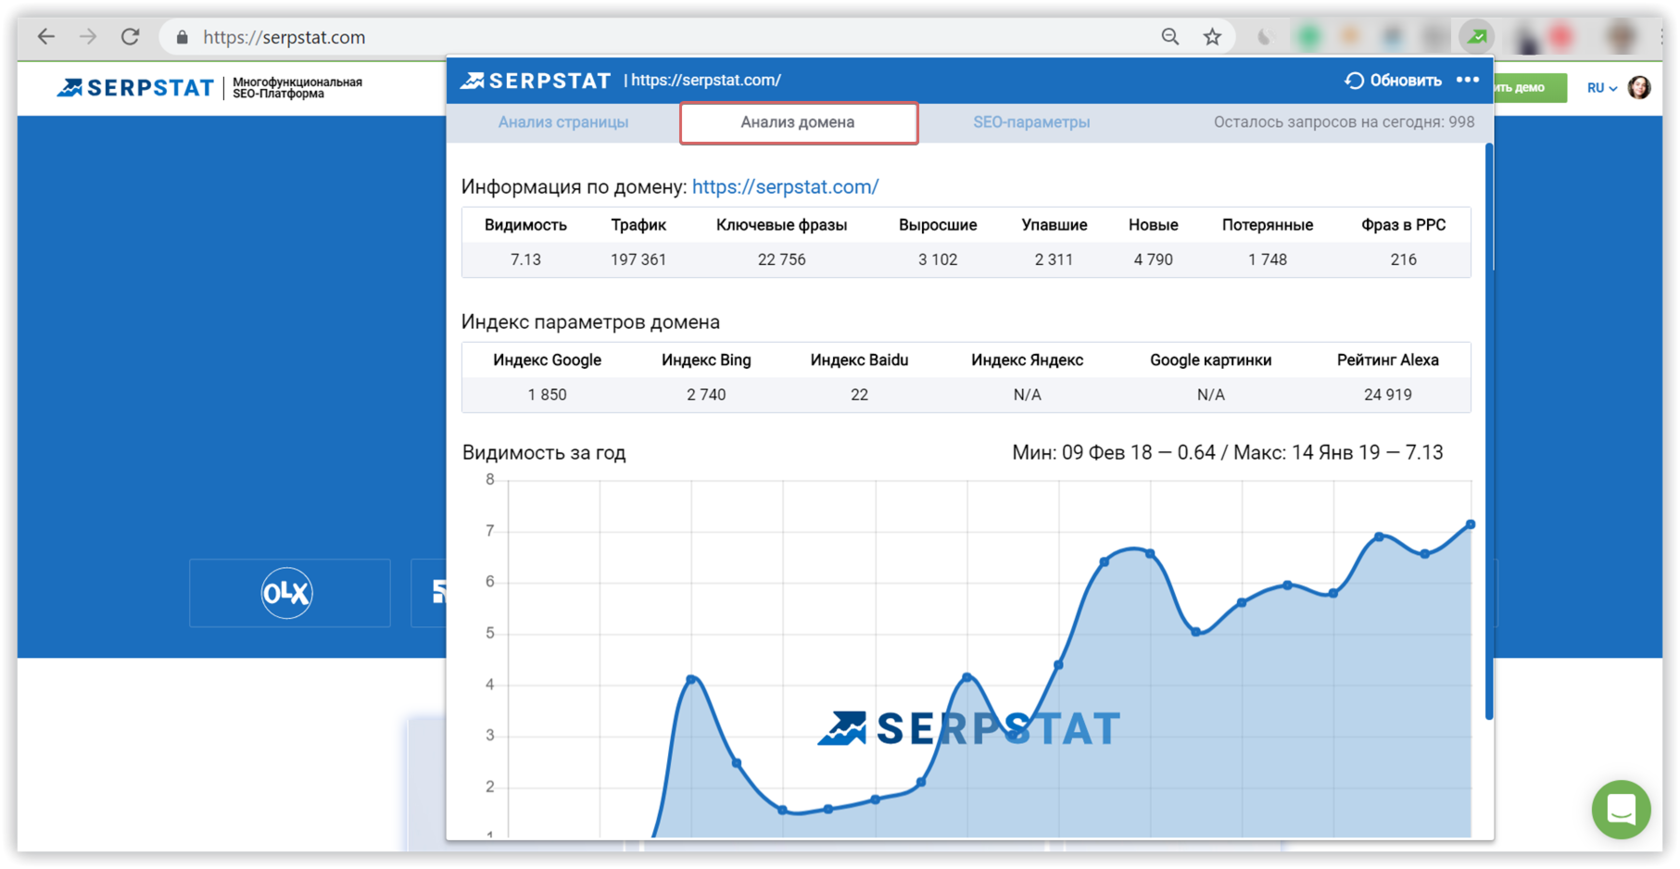Click Фраз в PPC value 216
Image resolution: width=1680 pixels, height=869 pixels.
[x=1403, y=260]
